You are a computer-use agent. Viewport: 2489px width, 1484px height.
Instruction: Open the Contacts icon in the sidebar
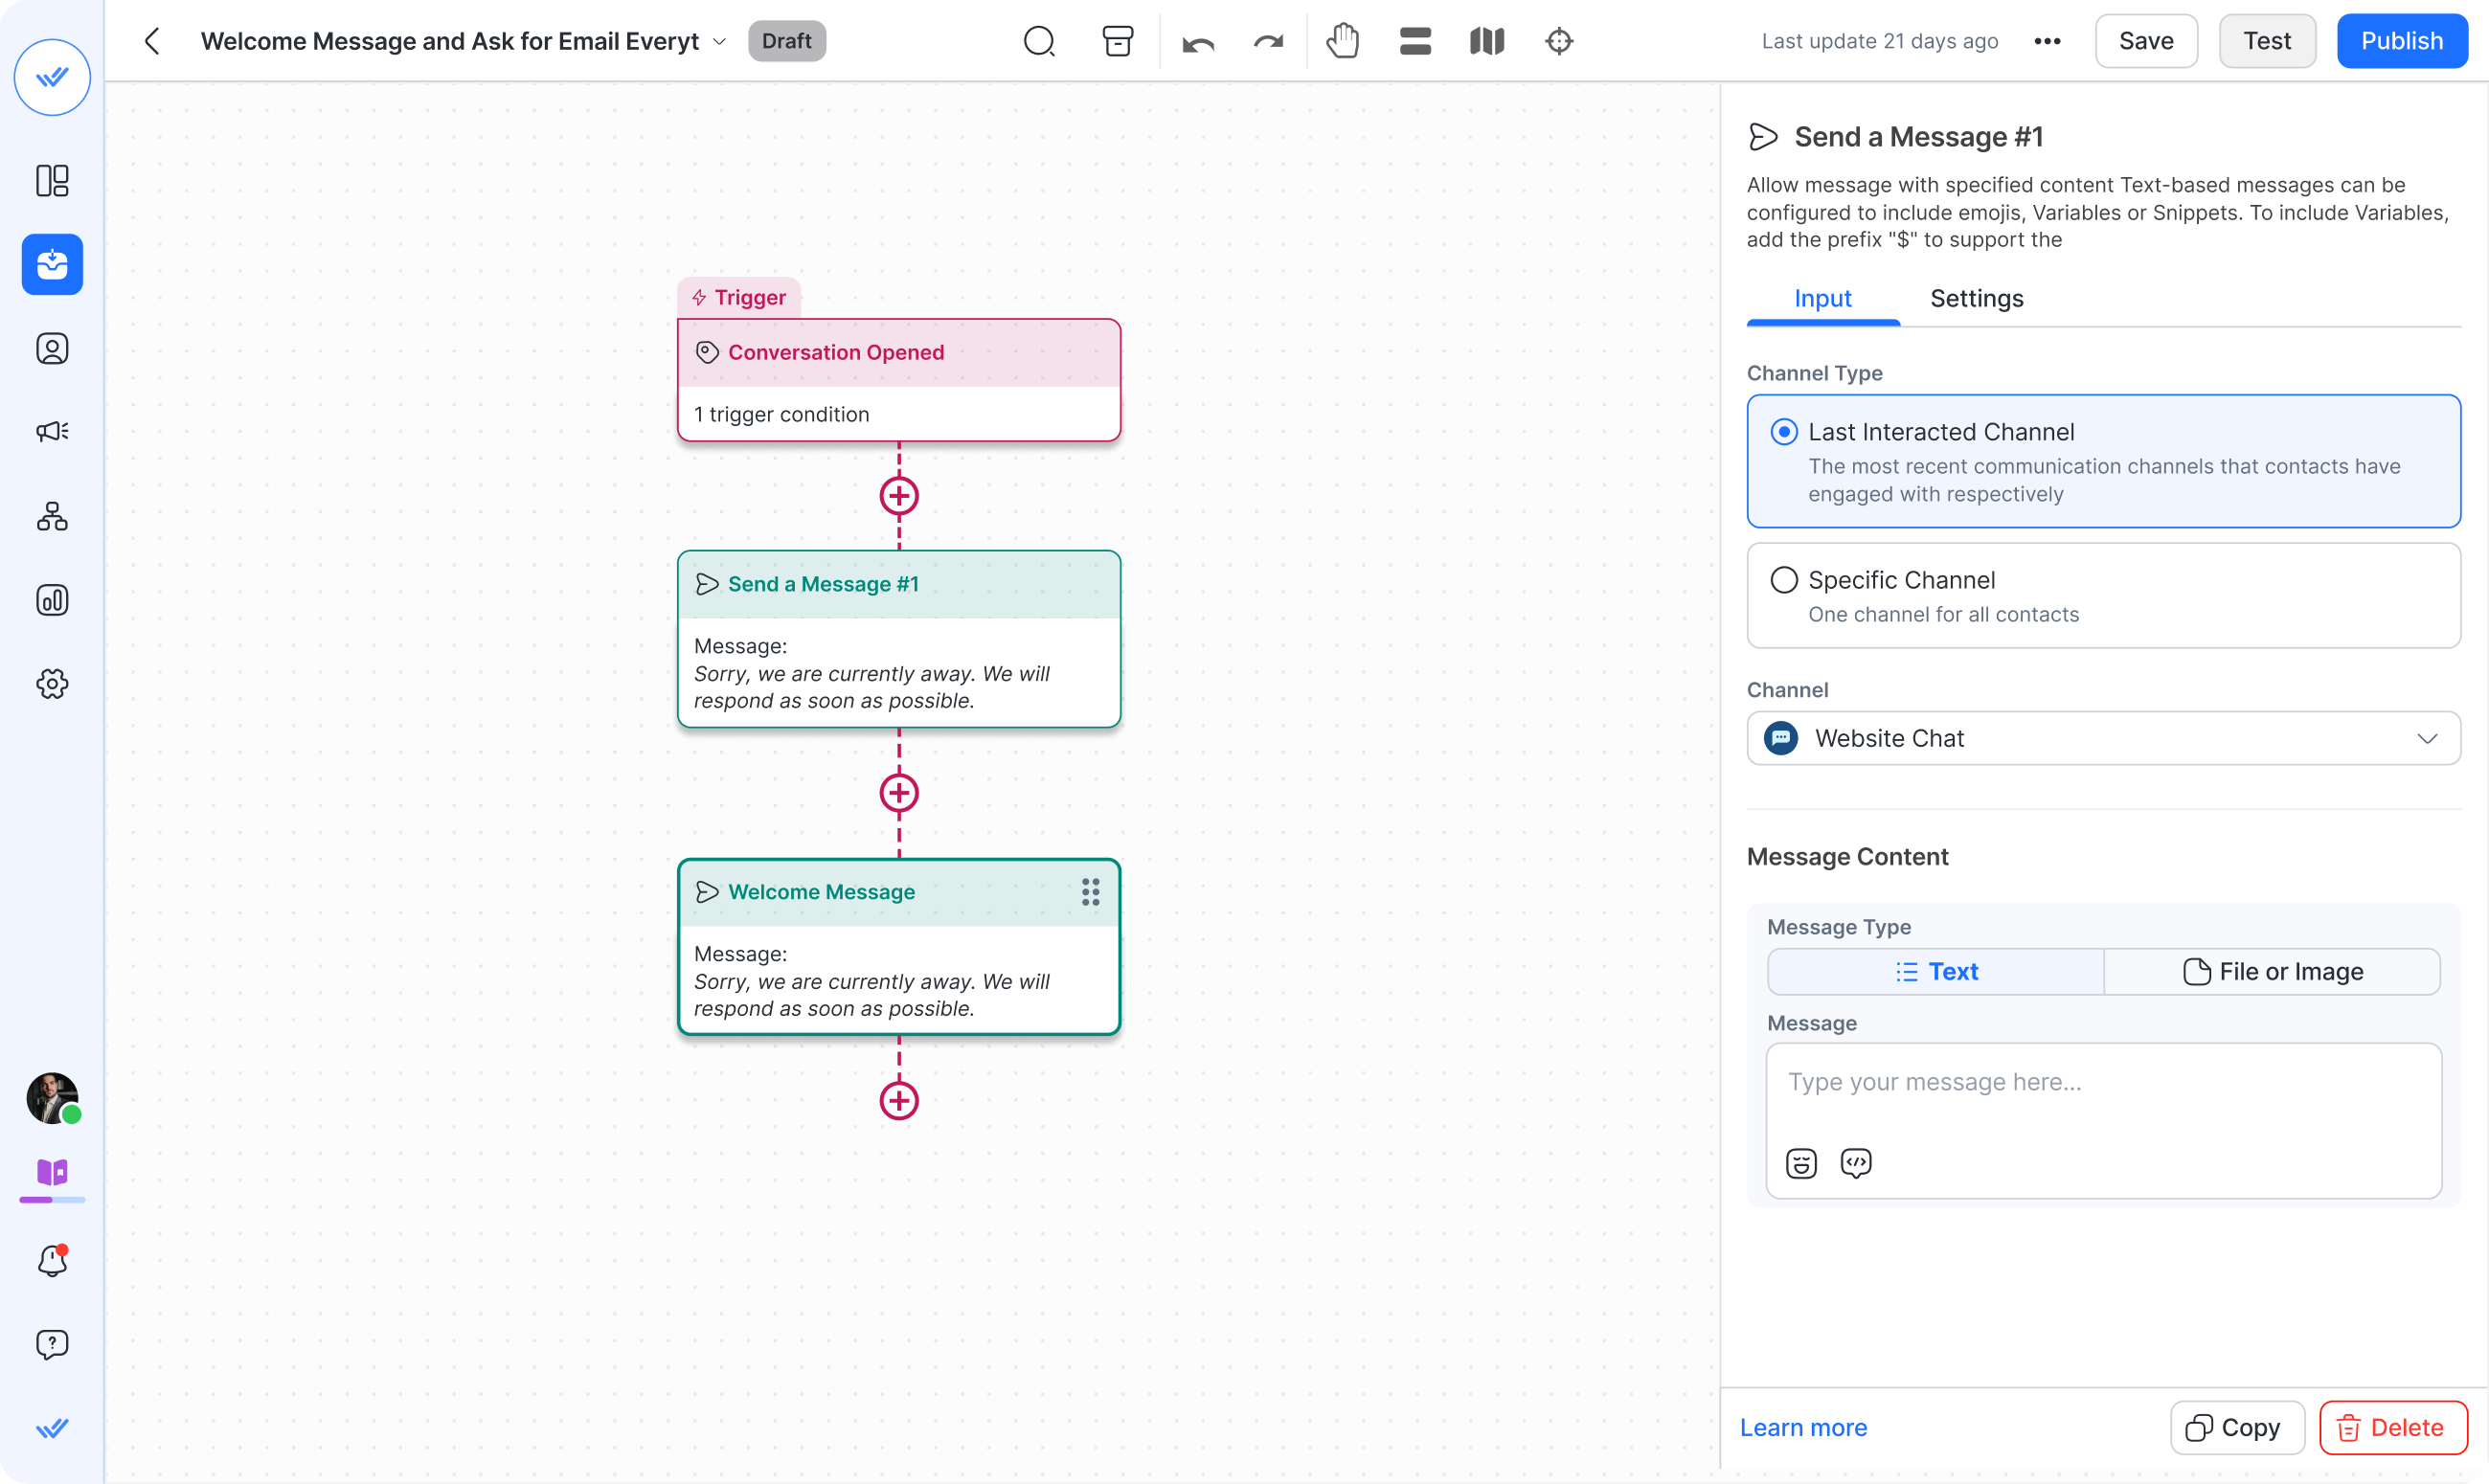(52, 348)
